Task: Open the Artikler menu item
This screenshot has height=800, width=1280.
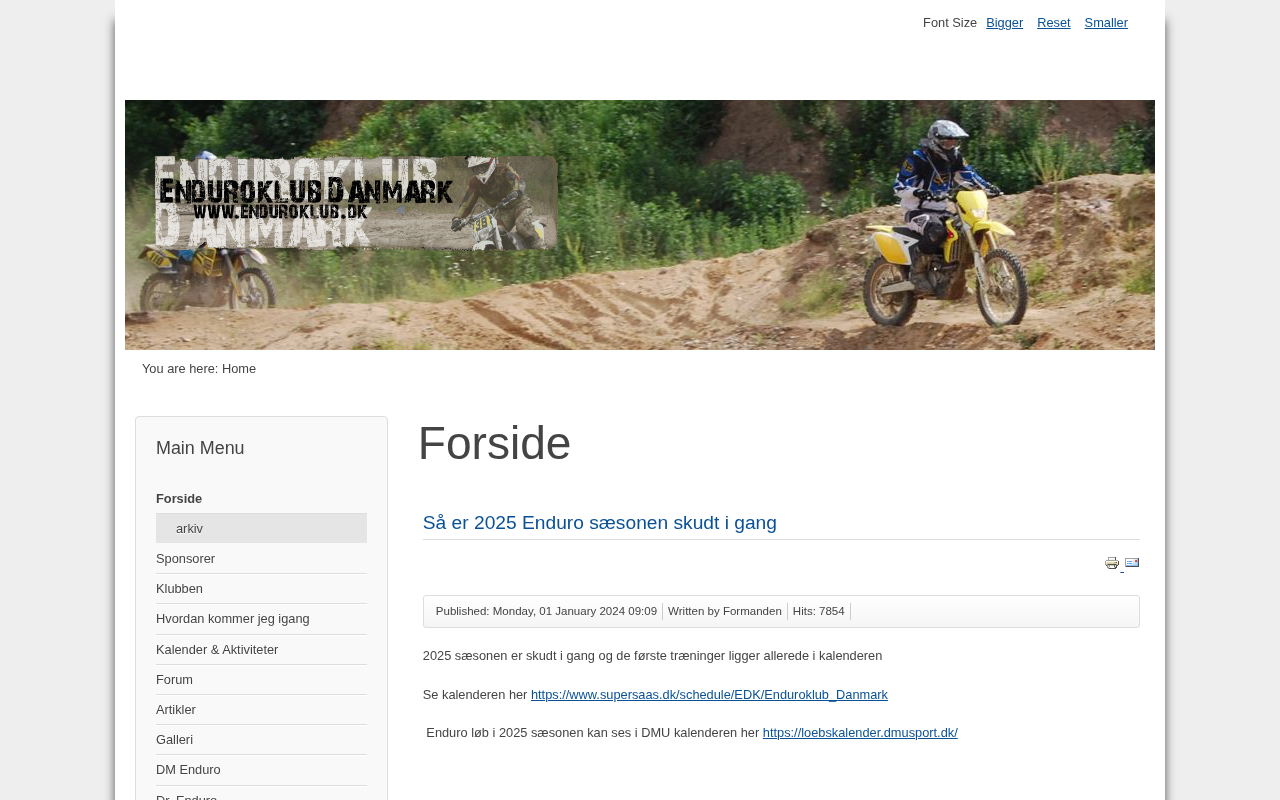Action: tap(176, 710)
